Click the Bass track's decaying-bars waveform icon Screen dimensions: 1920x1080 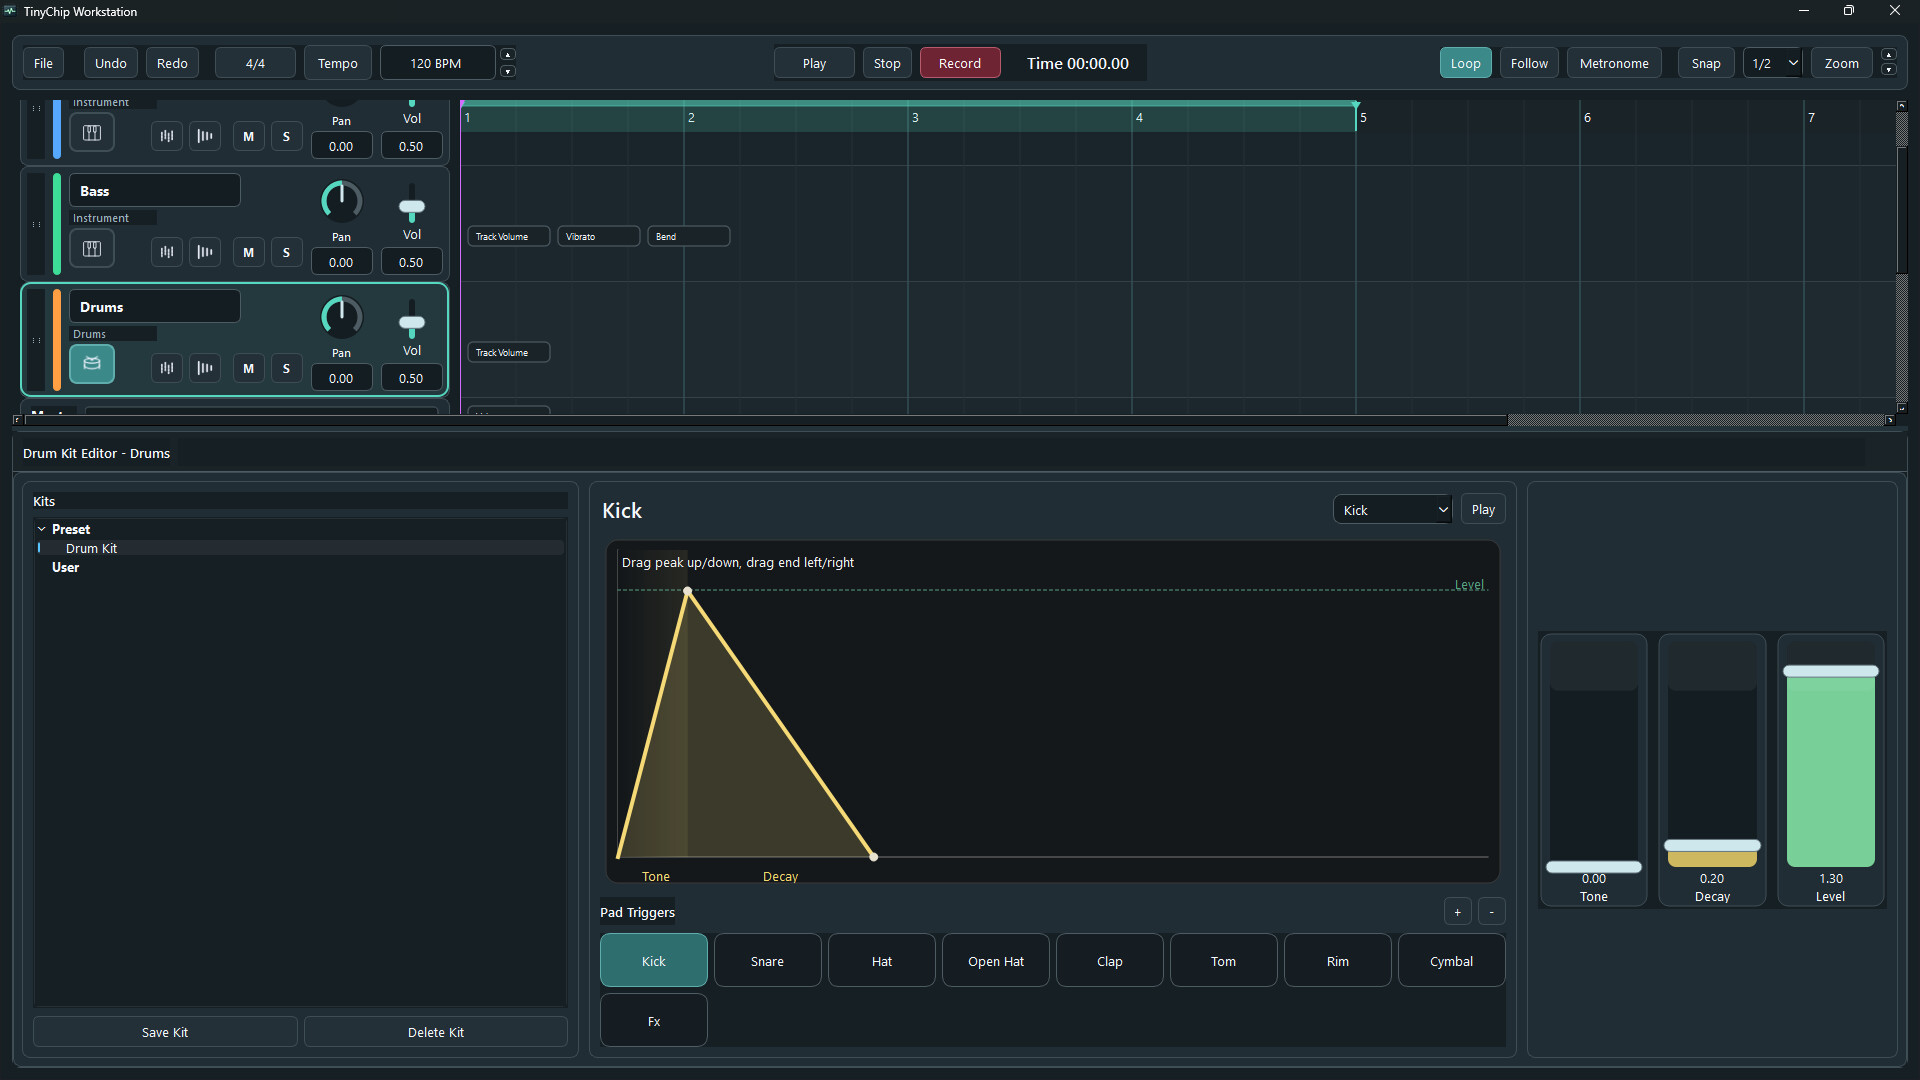coord(205,253)
